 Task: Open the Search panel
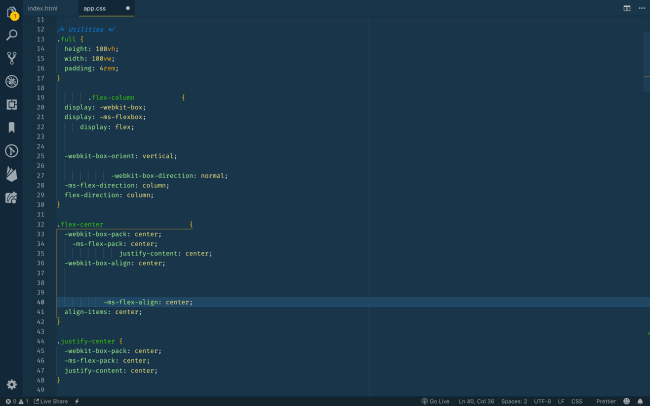pos(12,35)
